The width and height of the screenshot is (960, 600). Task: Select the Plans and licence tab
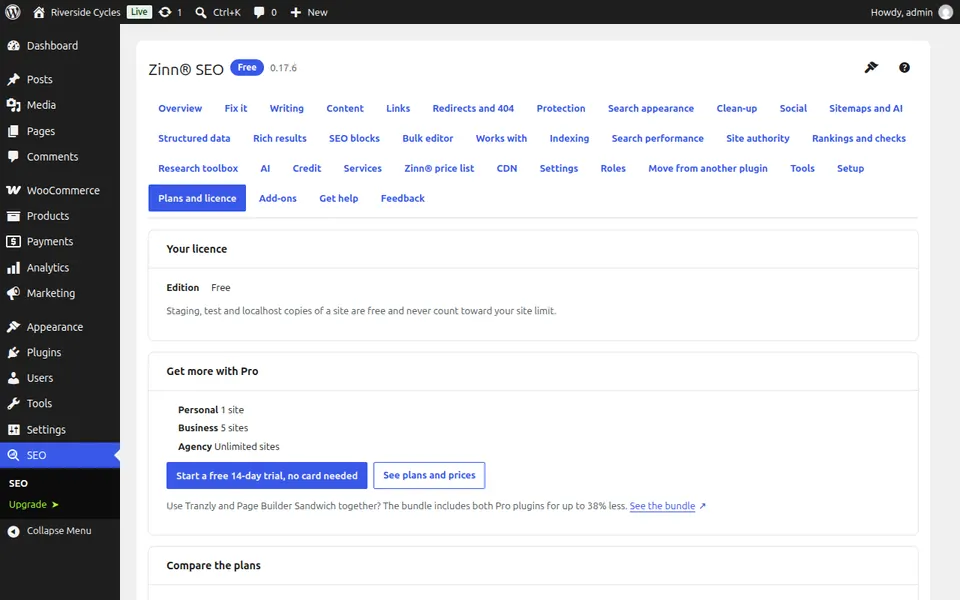pyautogui.click(x=197, y=198)
